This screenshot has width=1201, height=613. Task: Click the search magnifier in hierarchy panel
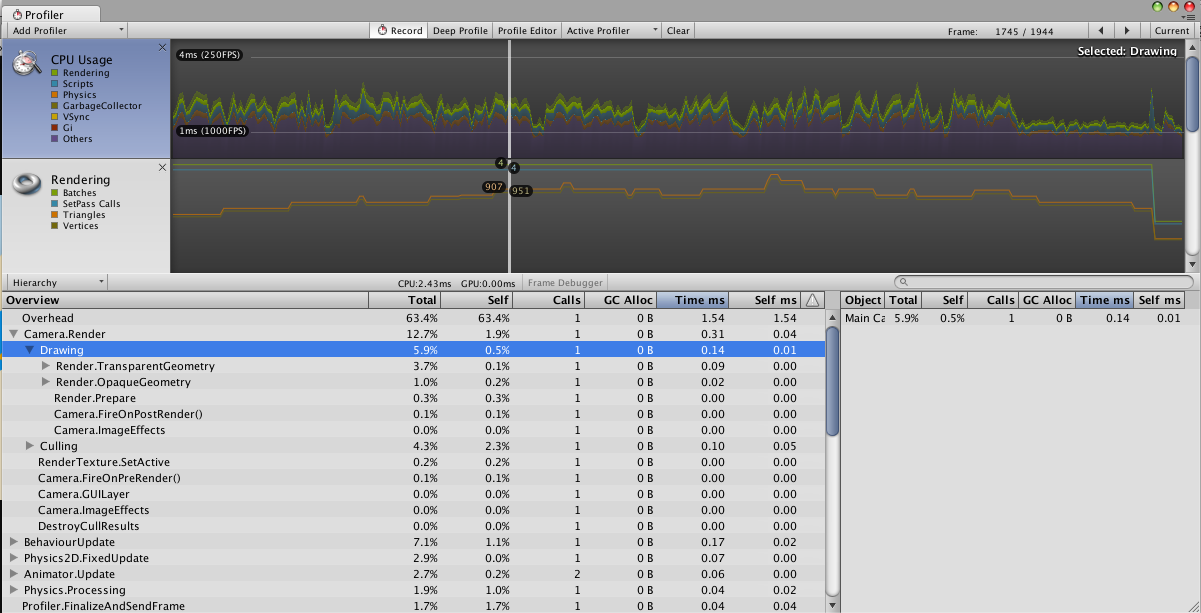point(903,282)
